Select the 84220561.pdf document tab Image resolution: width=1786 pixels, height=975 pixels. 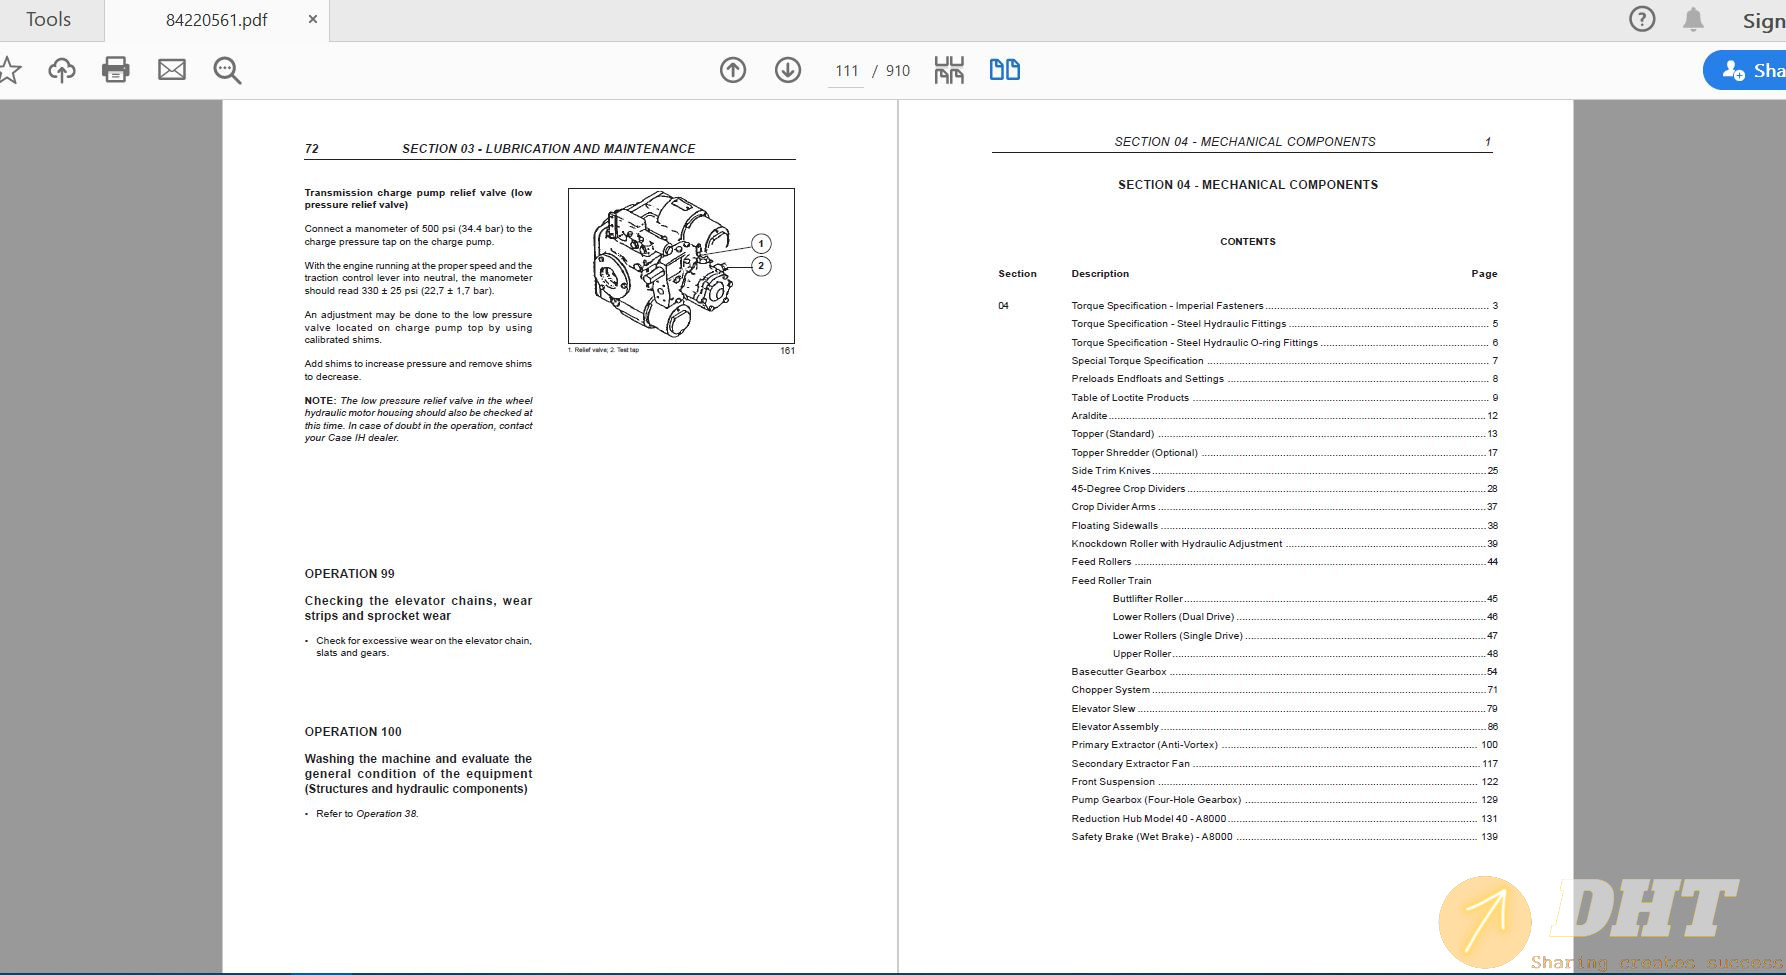[216, 18]
